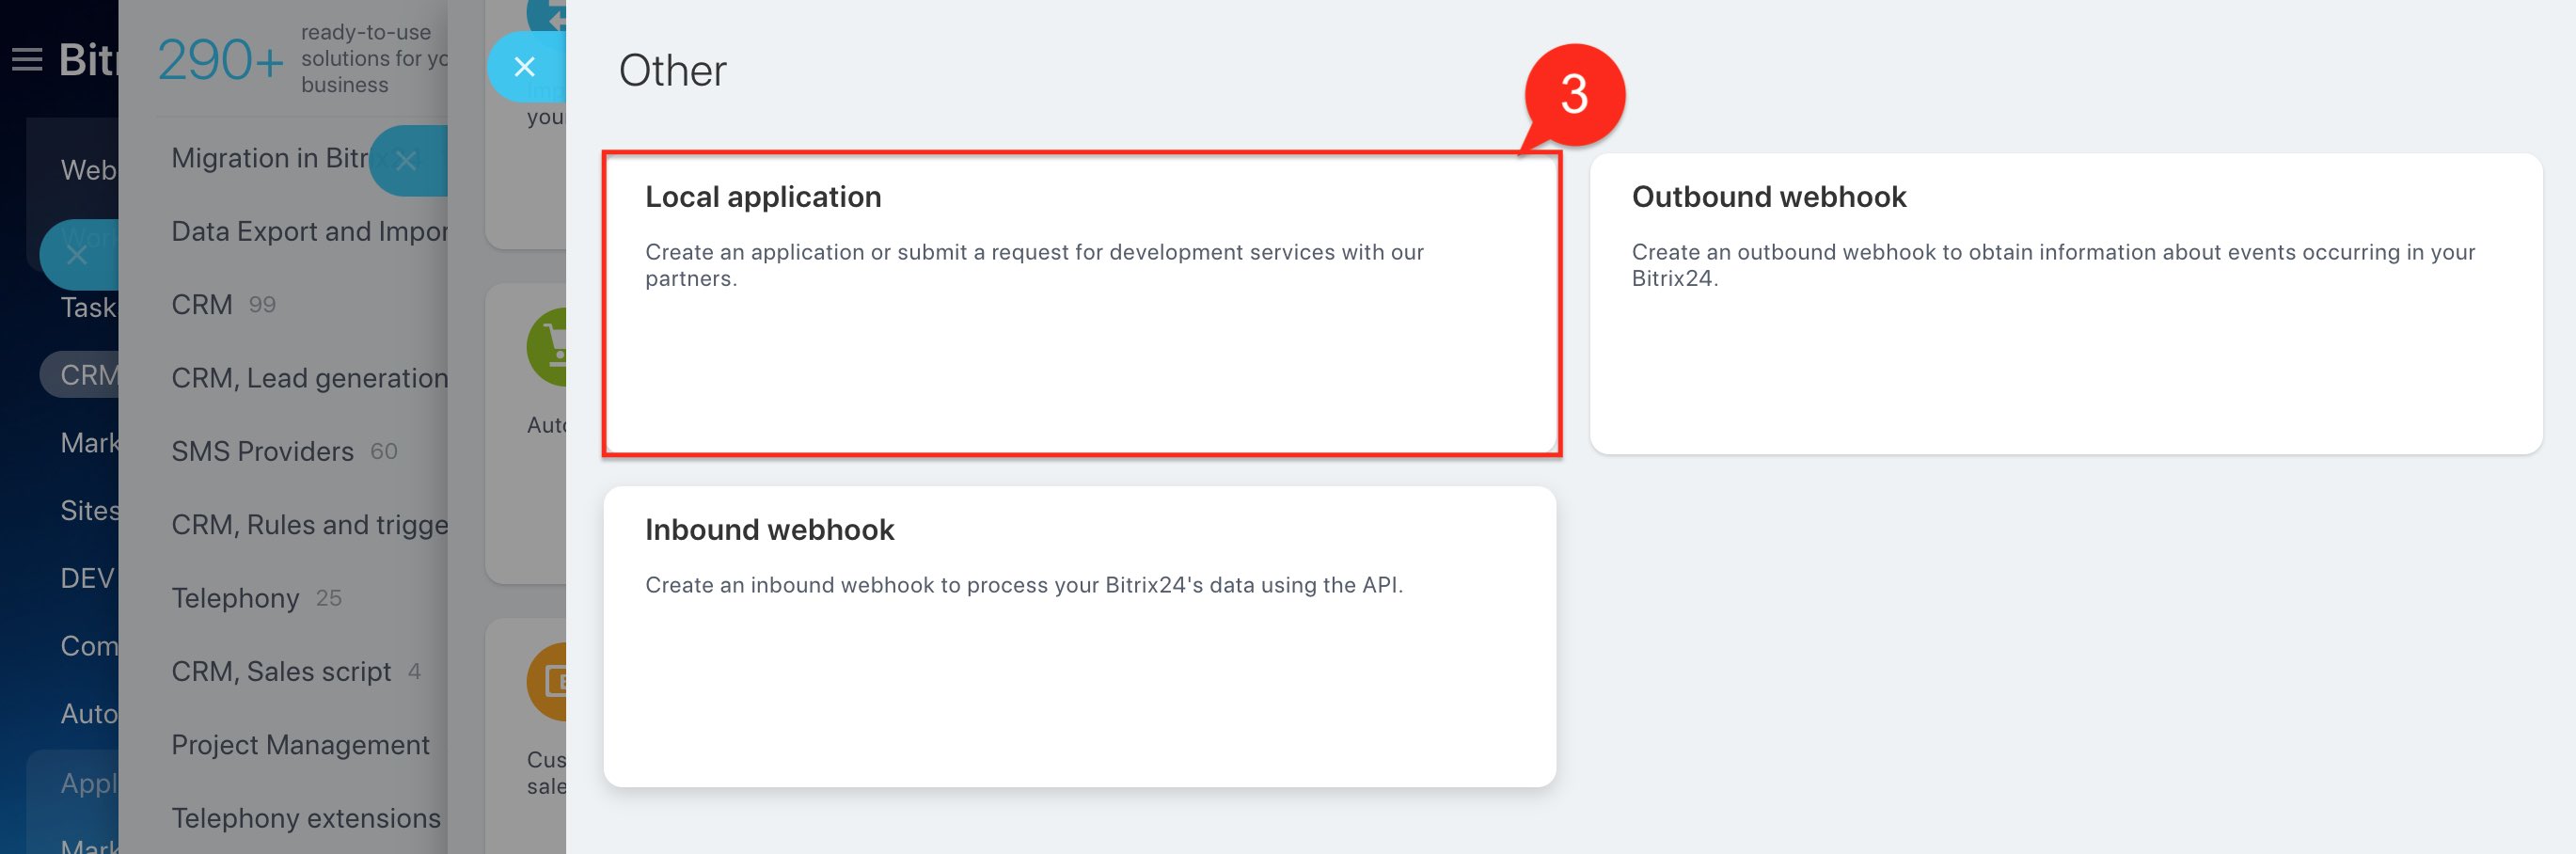Select the Inbound webhook card
The image size is (2576, 854).
click(x=1080, y=636)
